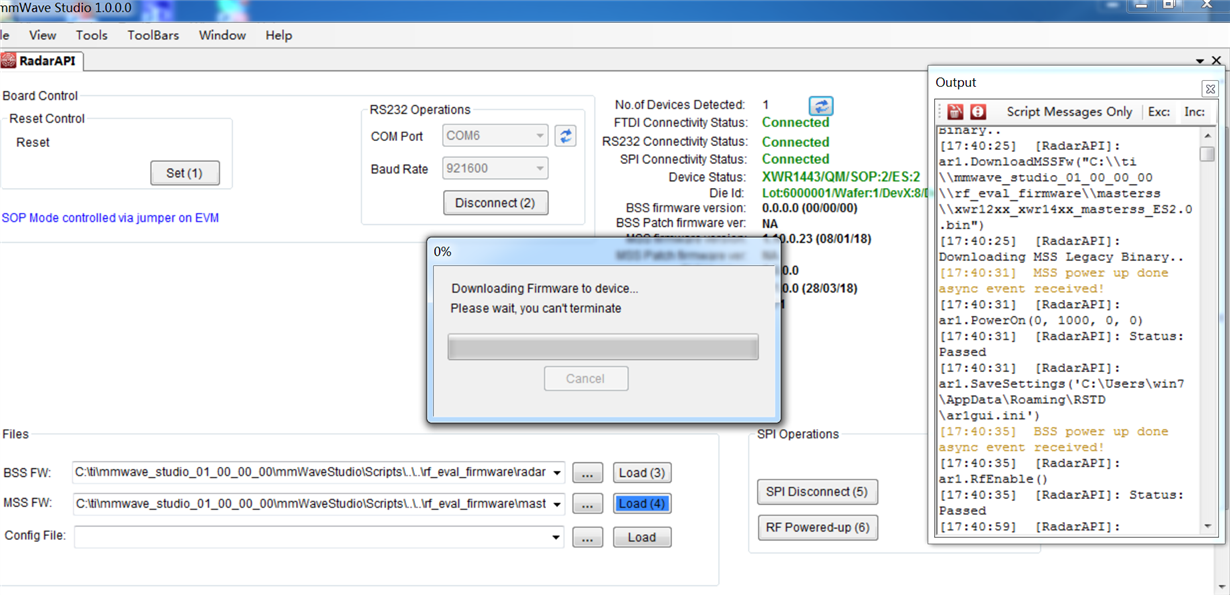Click the Output panel scrollbar thumb
This screenshot has width=1230, height=595.
[x=1208, y=154]
